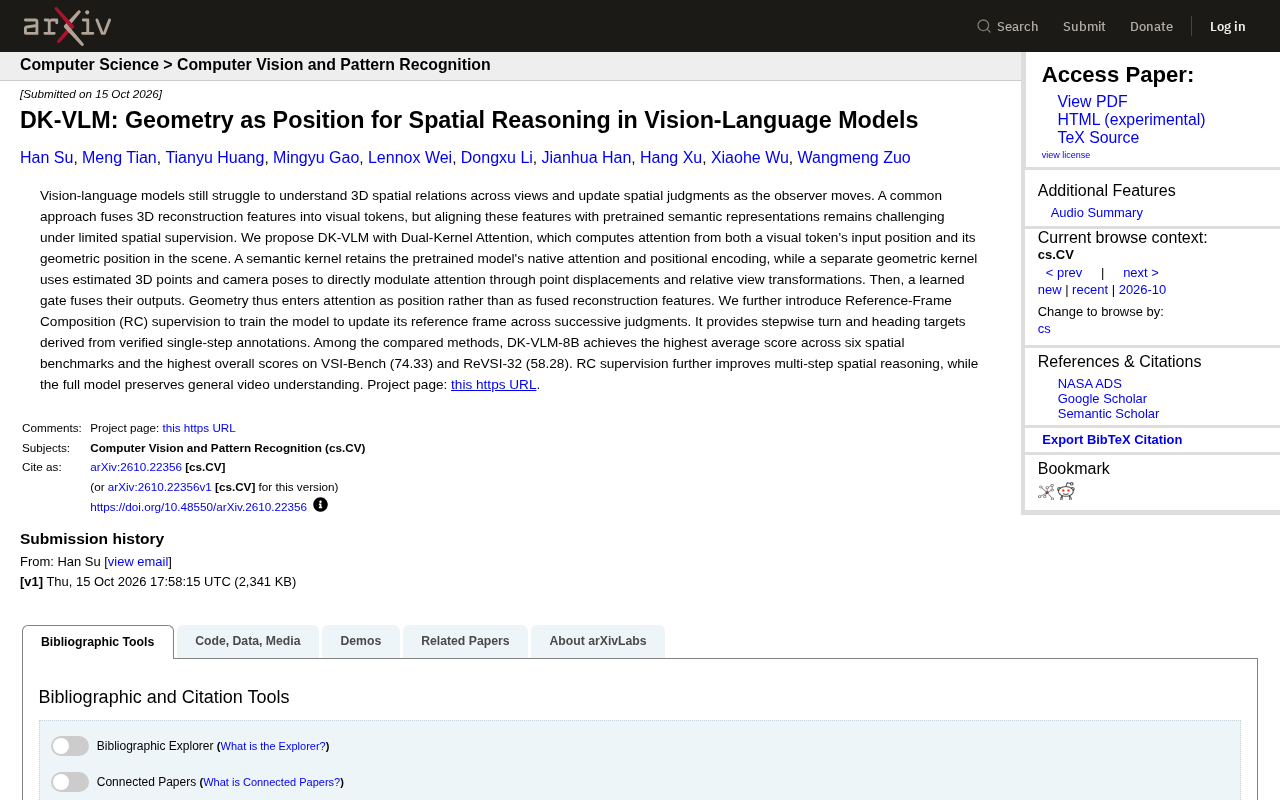Click Export BibTeX Citation
This screenshot has height=800, width=1280.
(1112, 440)
